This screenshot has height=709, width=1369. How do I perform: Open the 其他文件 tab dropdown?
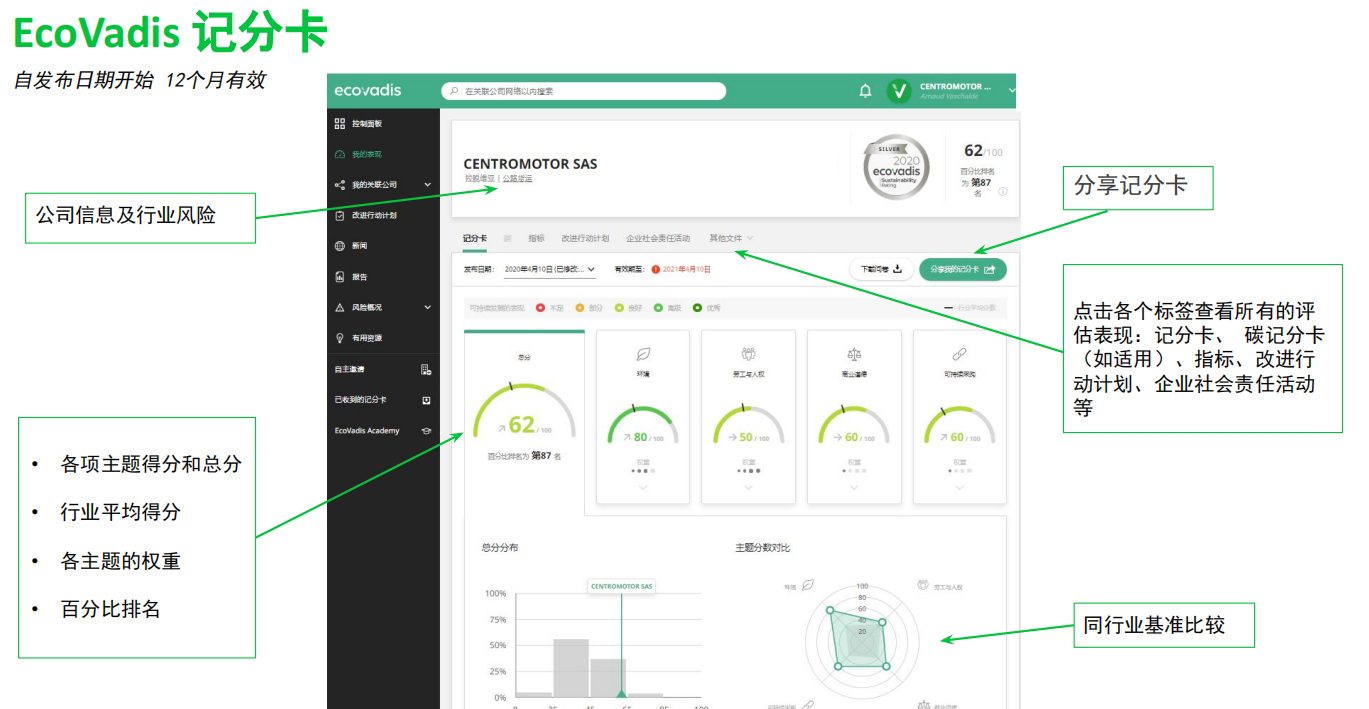tap(750, 238)
